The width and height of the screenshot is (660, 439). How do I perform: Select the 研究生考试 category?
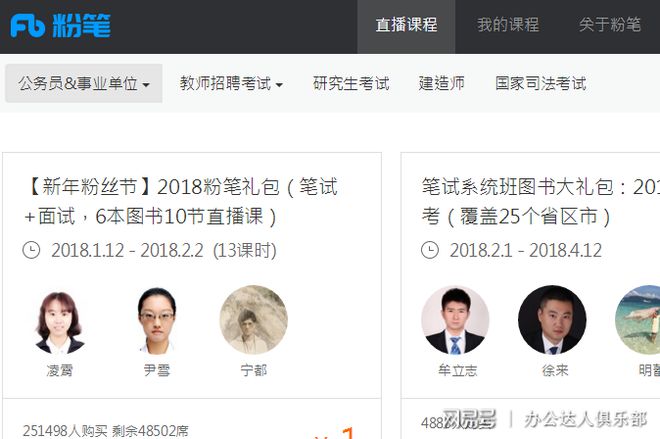tap(351, 83)
